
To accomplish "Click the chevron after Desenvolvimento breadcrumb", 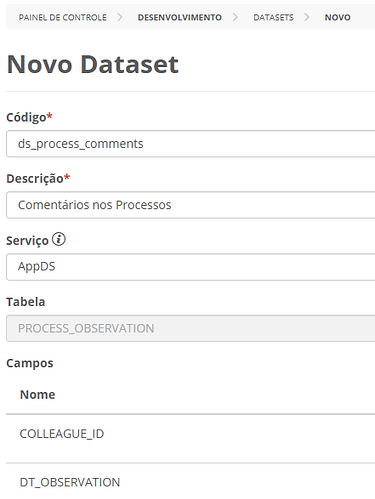I will point(235,17).
